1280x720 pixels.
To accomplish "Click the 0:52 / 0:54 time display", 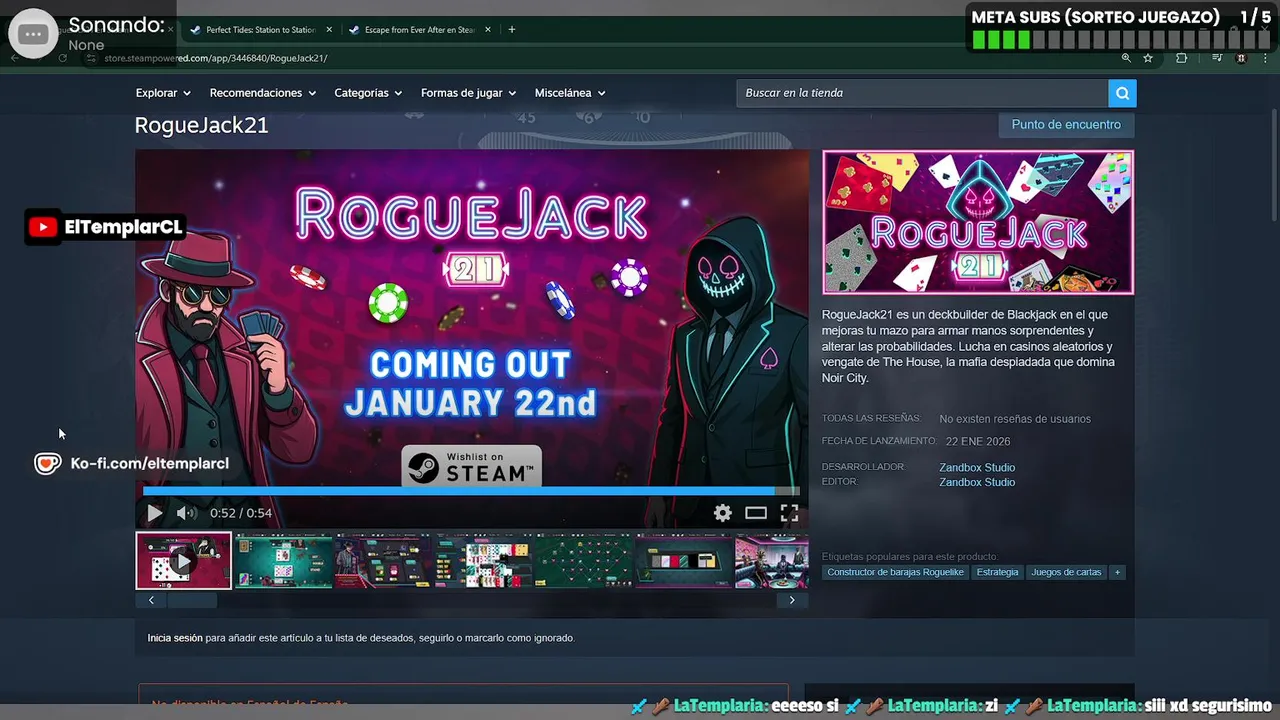I will click(x=241, y=513).
